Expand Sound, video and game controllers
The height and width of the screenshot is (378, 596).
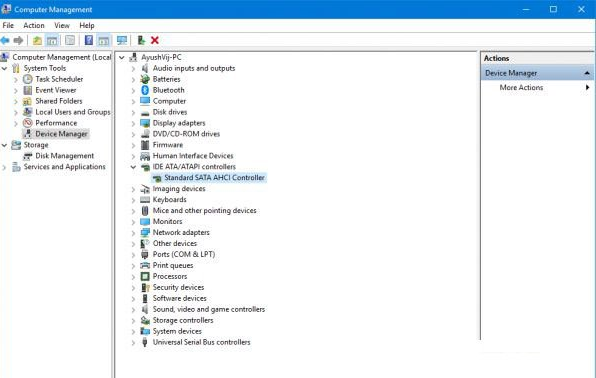coord(133,310)
